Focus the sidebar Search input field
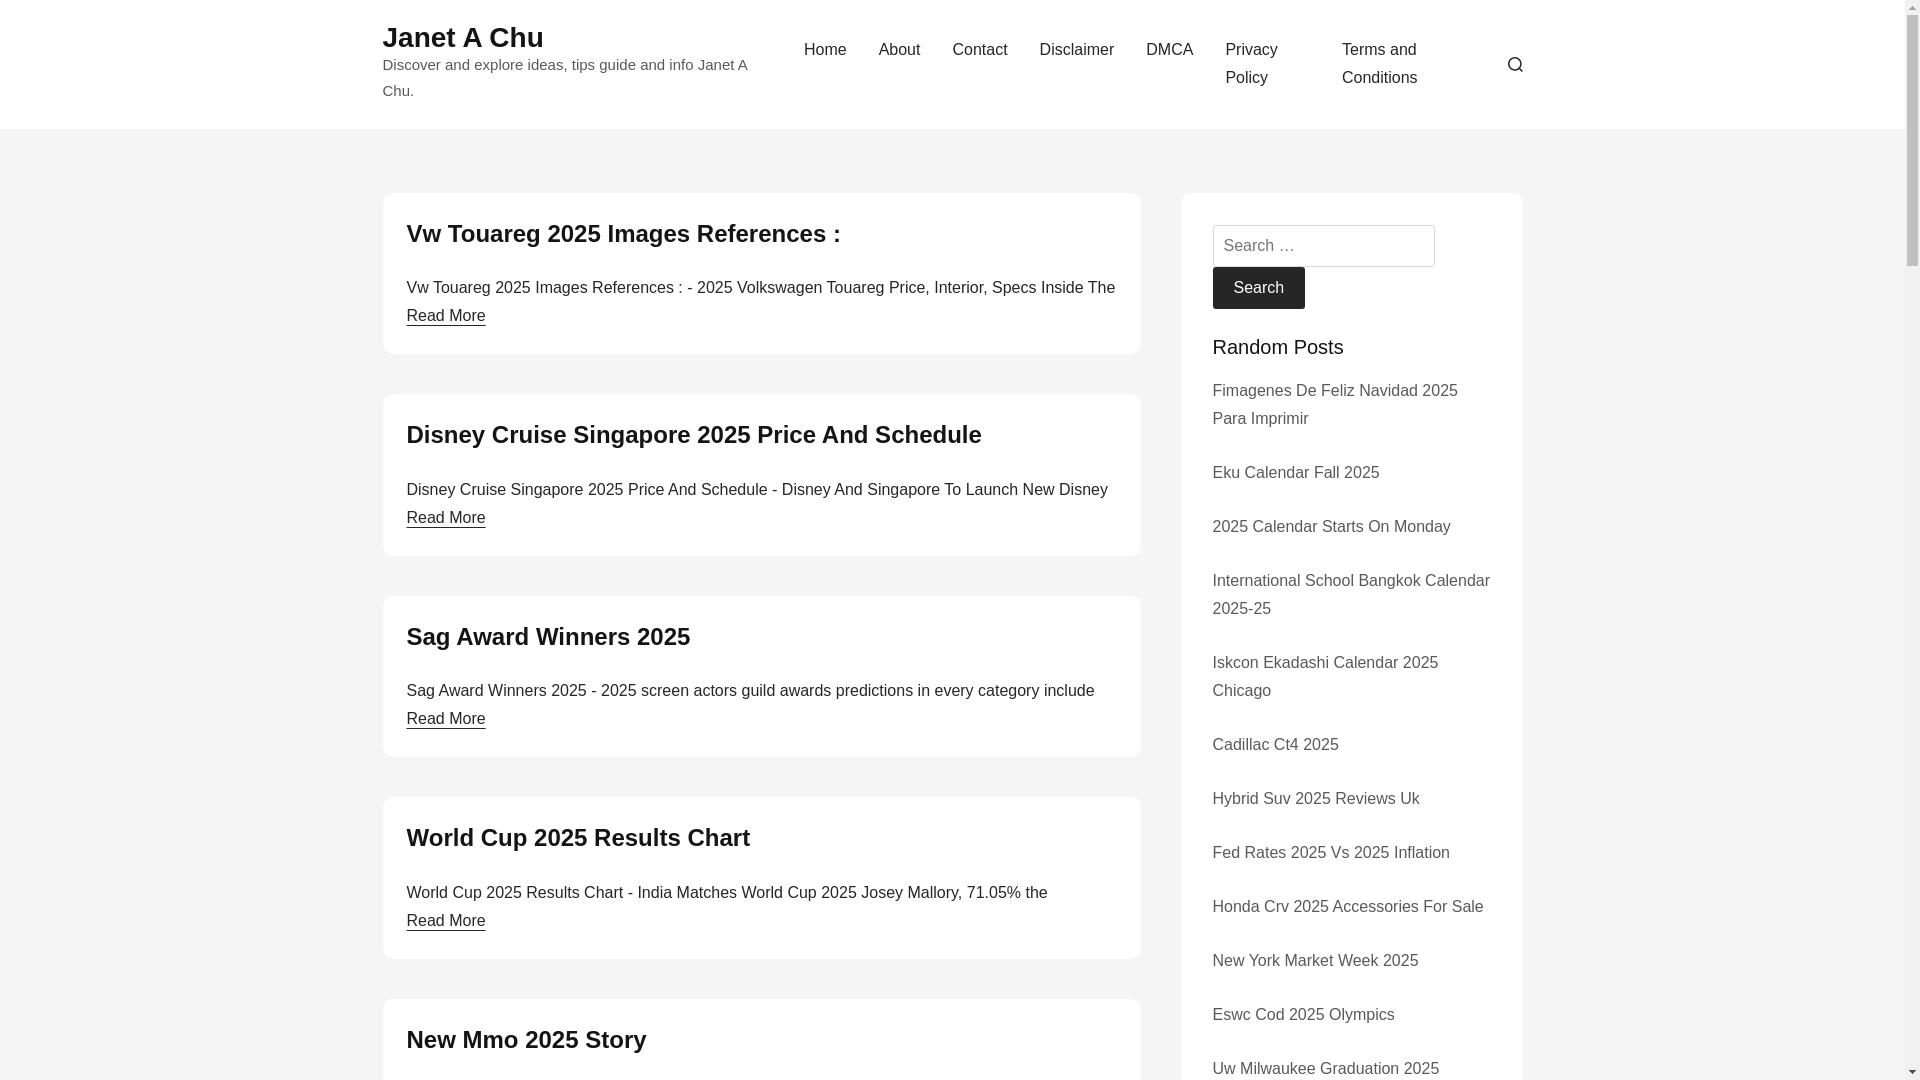1920x1080 pixels. click(1323, 246)
